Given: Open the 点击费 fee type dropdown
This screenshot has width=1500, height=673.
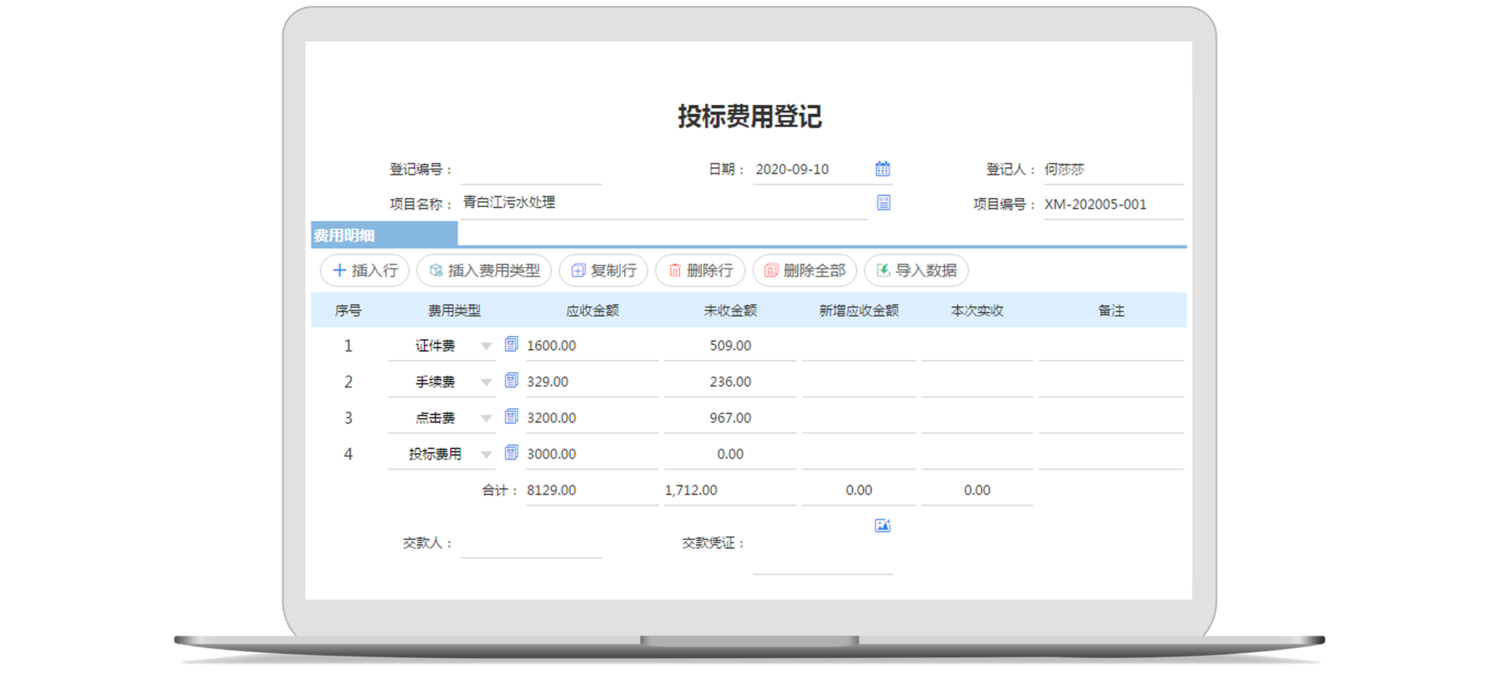Looking at the screenshot, I should click(x=486, y=418).
